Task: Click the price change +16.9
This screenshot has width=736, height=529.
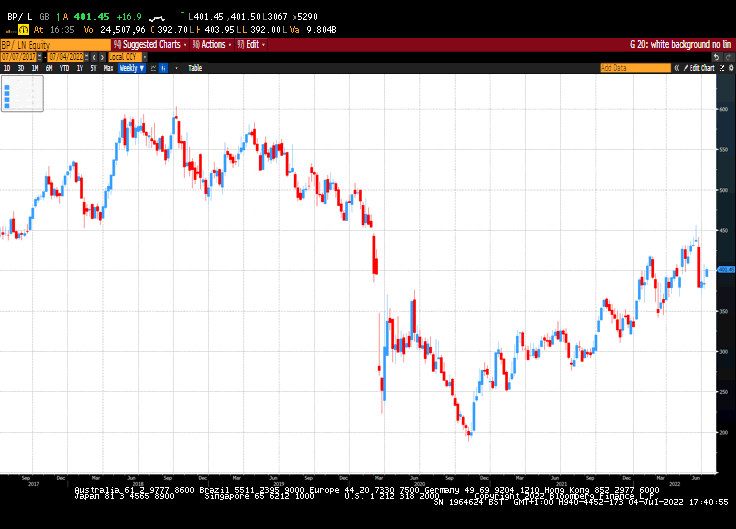Action: click(x=129, y=17)
